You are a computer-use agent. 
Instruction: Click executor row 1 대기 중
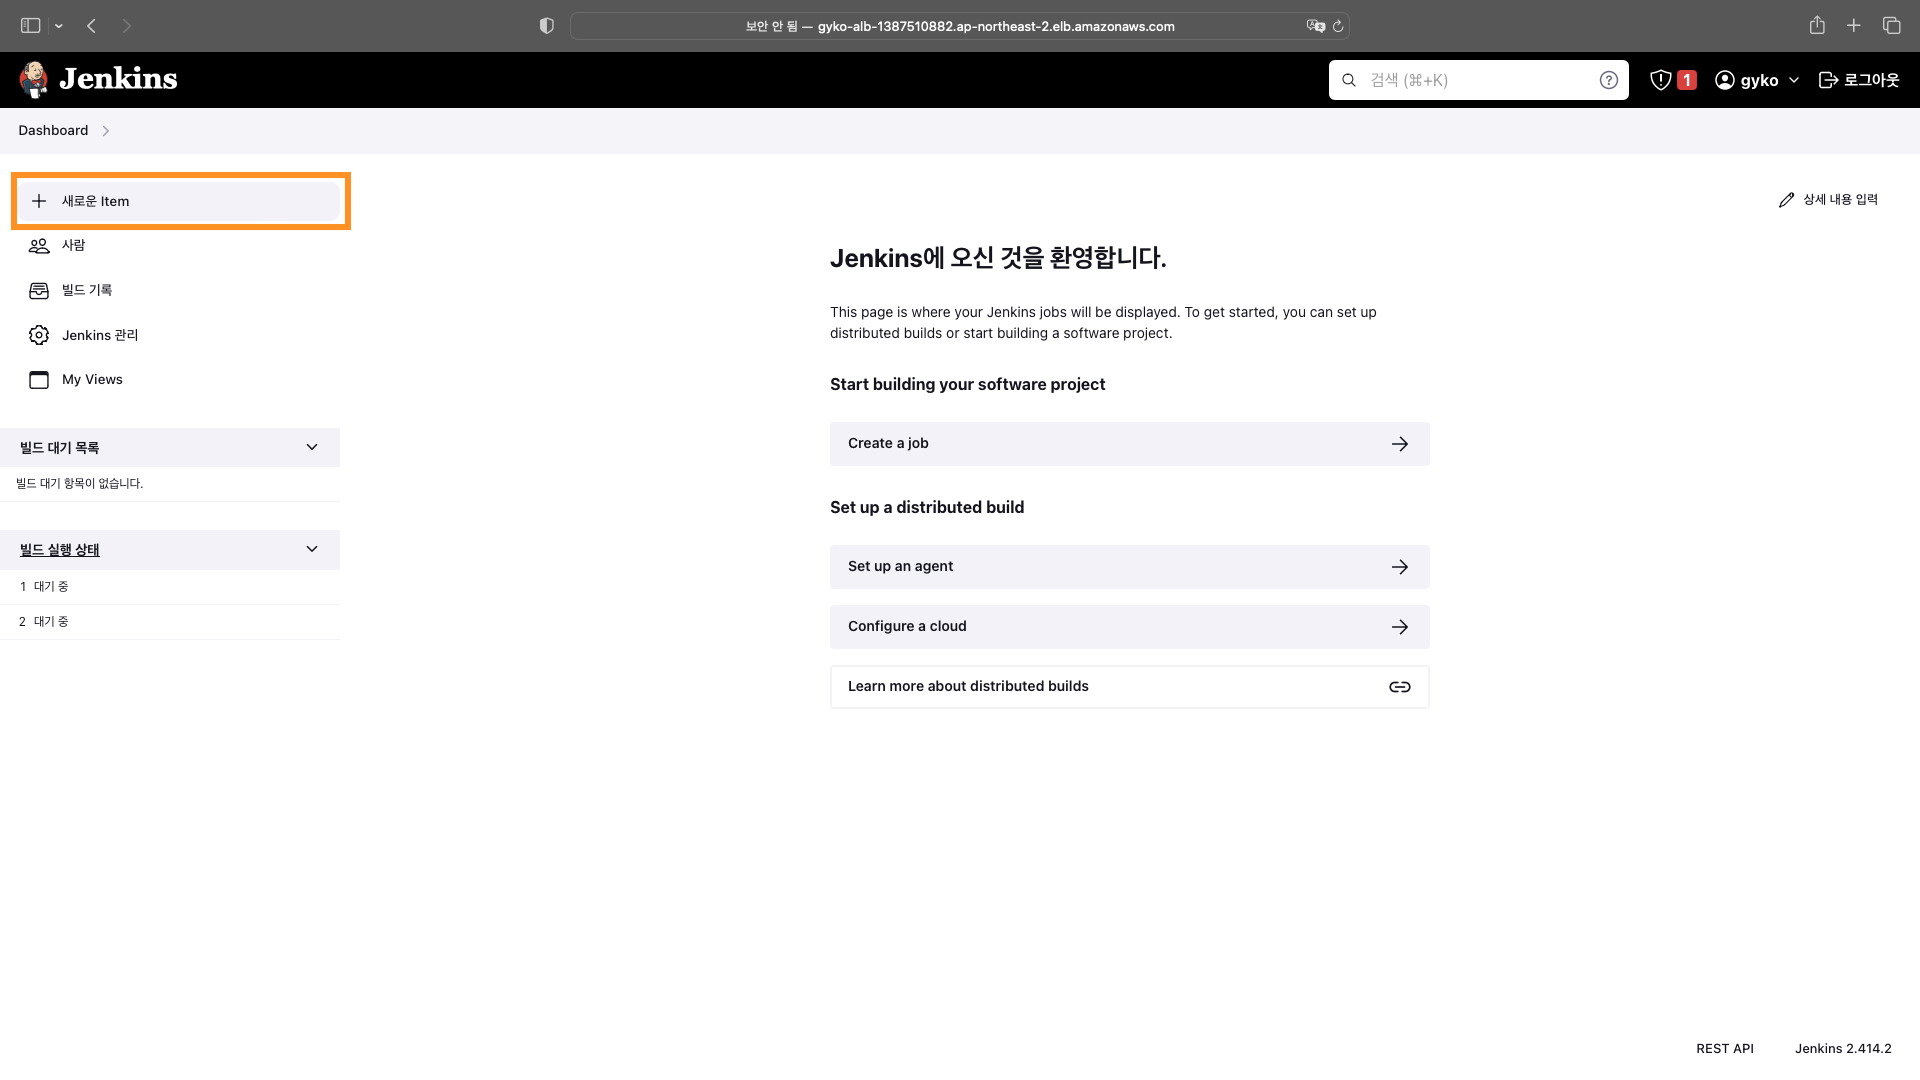[170, 587]
